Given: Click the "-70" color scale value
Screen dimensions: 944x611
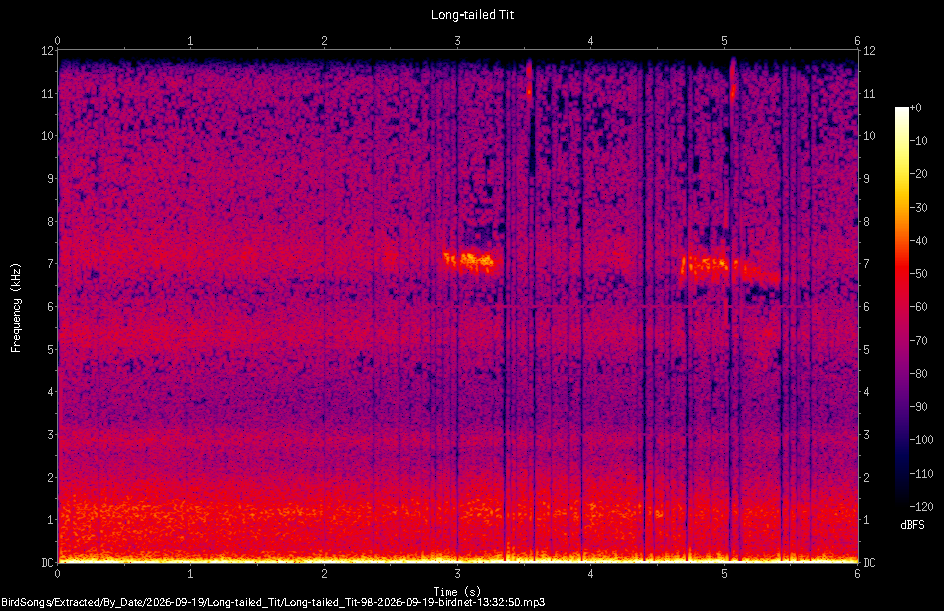Looking at the screenshot, I should coord(918,341).
